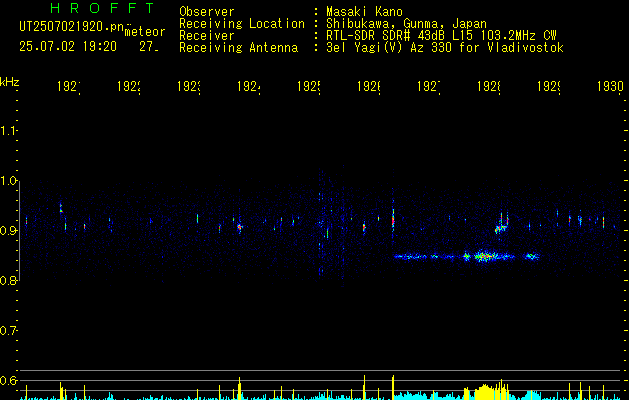Click the RTL-SDR SDR# receiver details
The width and height of the screenshot is (629, 400).
pos(441,36)
